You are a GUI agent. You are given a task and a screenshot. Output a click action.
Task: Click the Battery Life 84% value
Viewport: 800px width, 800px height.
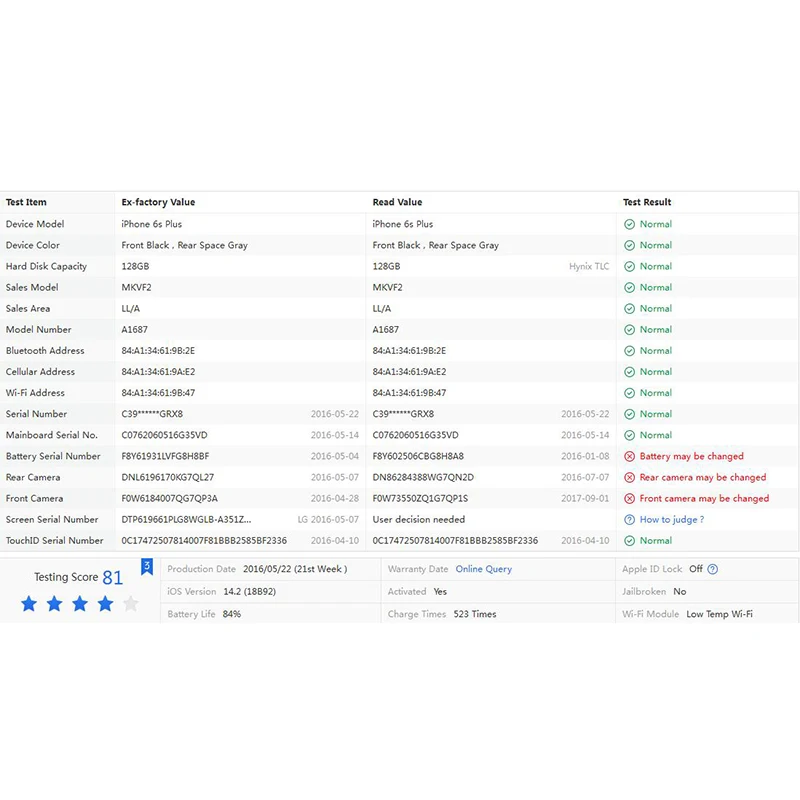tap(232, 614)
